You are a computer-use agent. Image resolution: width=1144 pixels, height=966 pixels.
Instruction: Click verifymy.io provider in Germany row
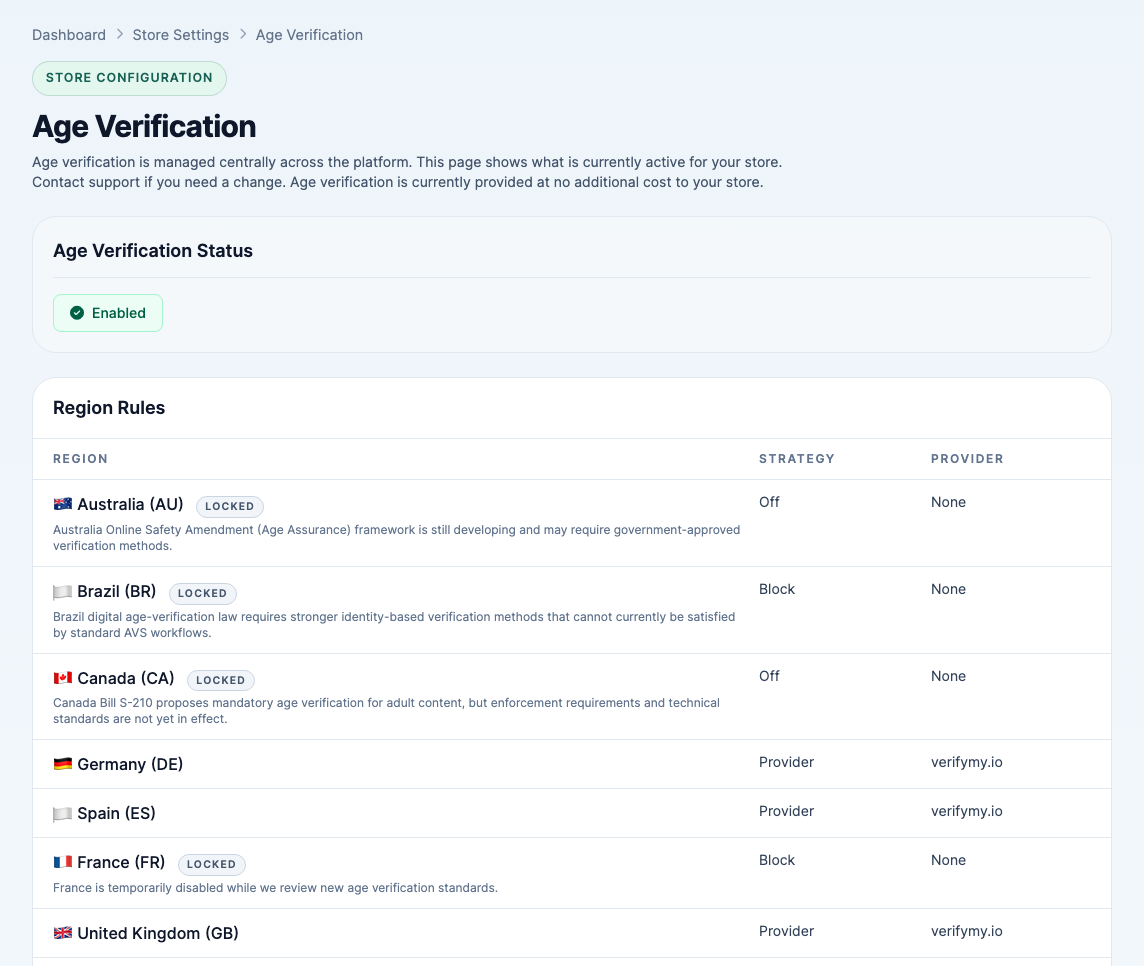[x=967, y=762]
